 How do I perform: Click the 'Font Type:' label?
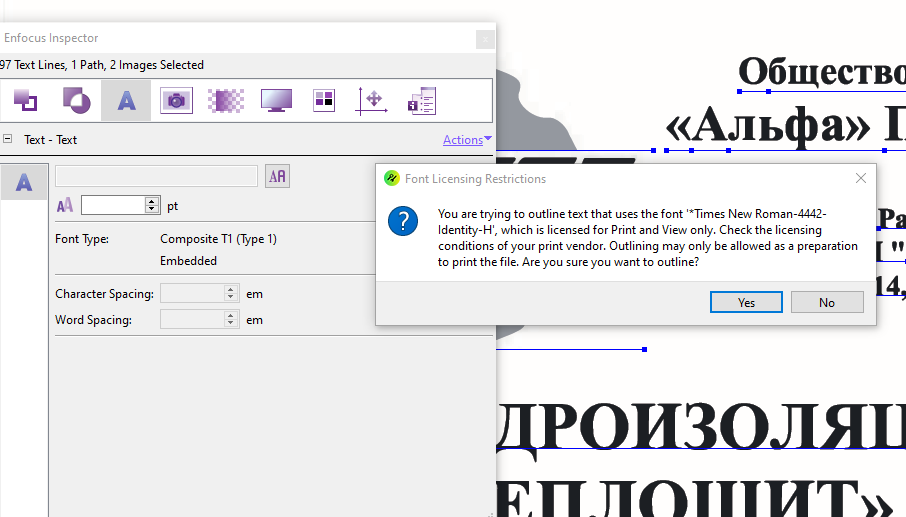click(x=81, y=239)
